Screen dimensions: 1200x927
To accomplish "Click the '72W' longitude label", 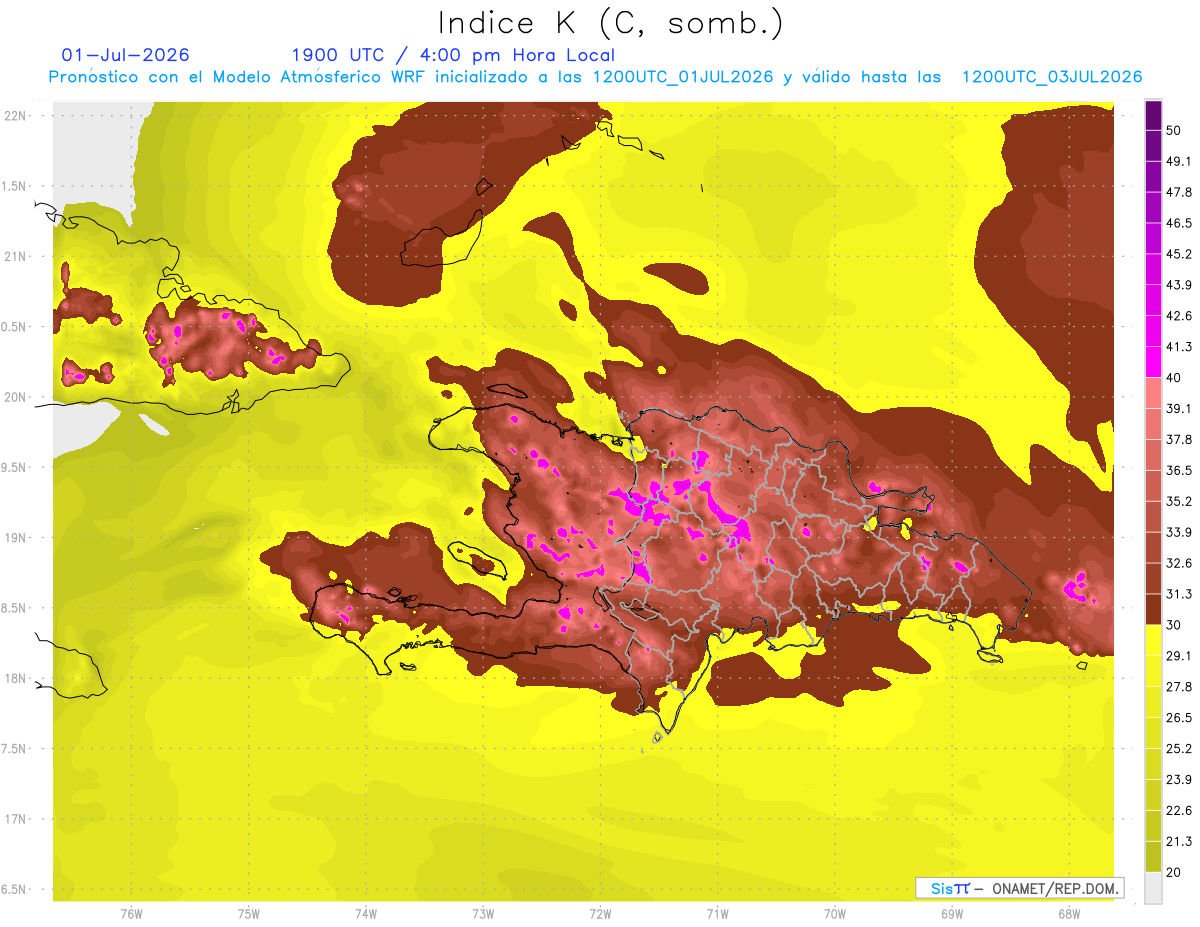I will click(600, 914).
